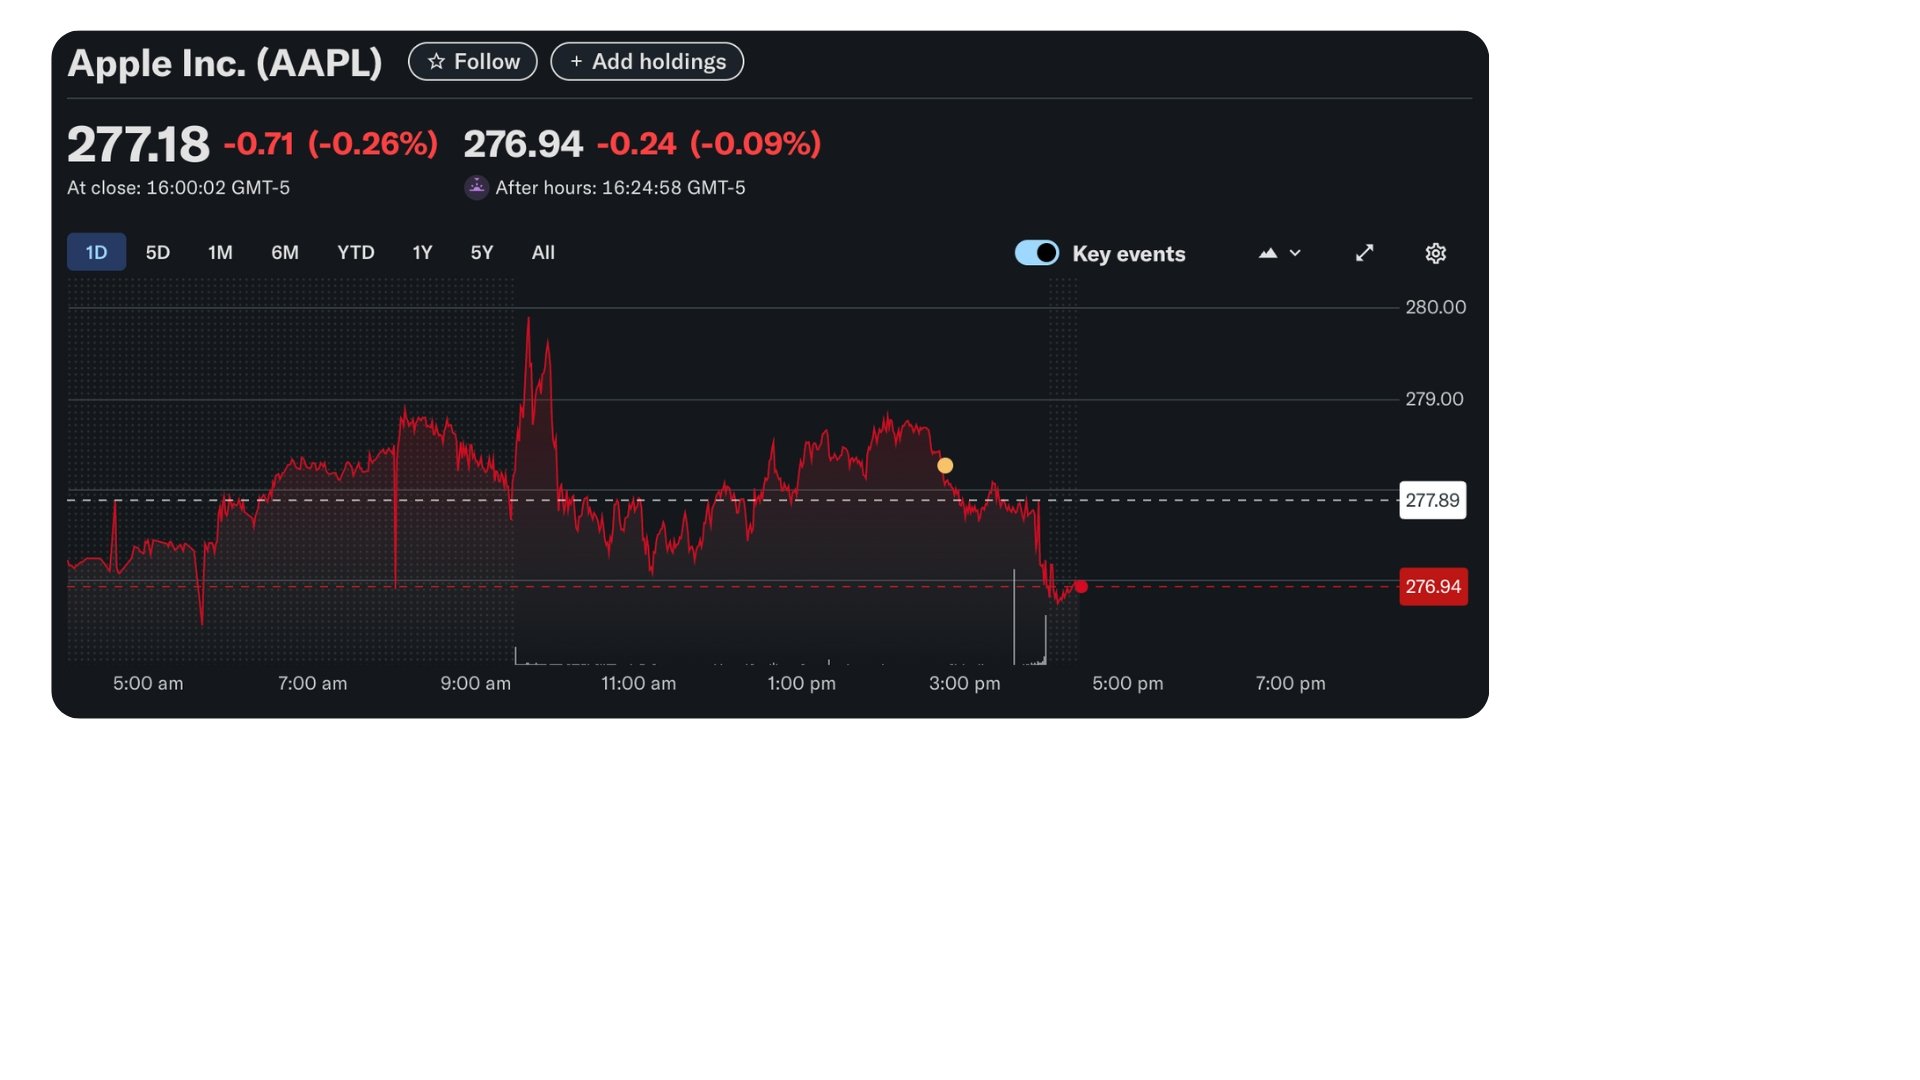
Task: Select the yellow key event marker on the chart
Action: tap(944, 465)
